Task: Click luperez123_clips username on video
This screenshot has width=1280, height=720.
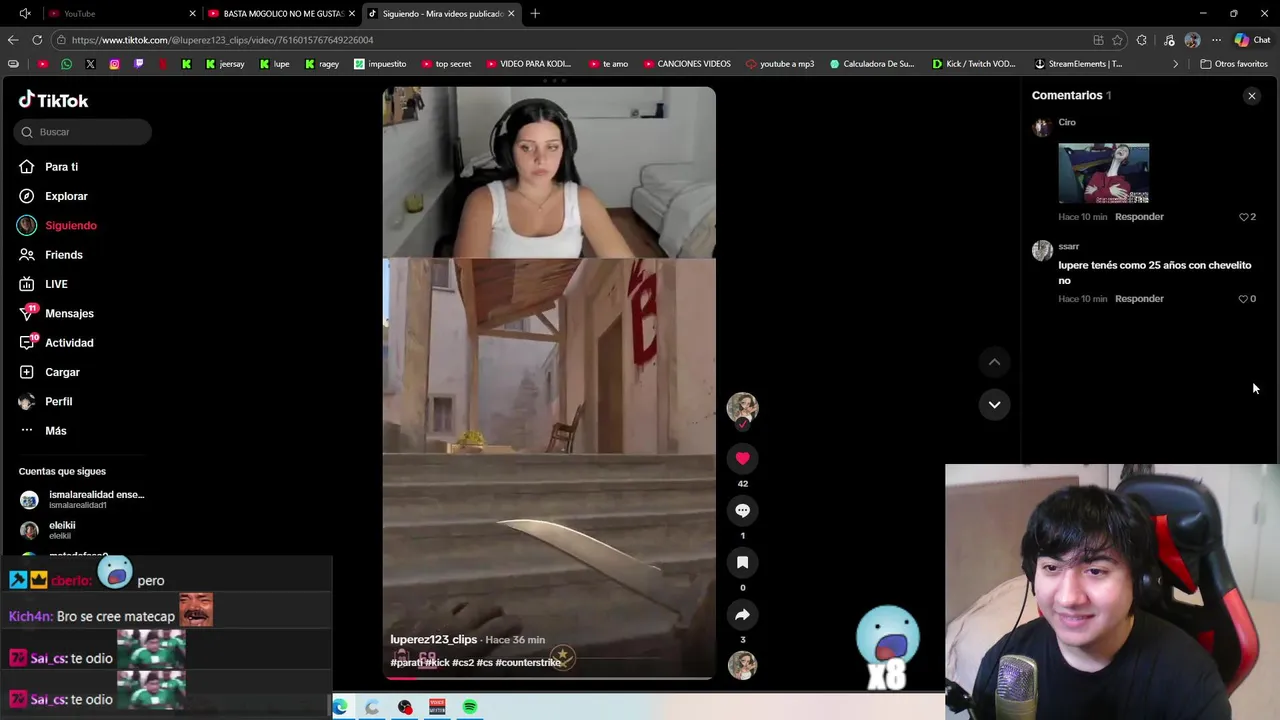Action: pos(433,640)
